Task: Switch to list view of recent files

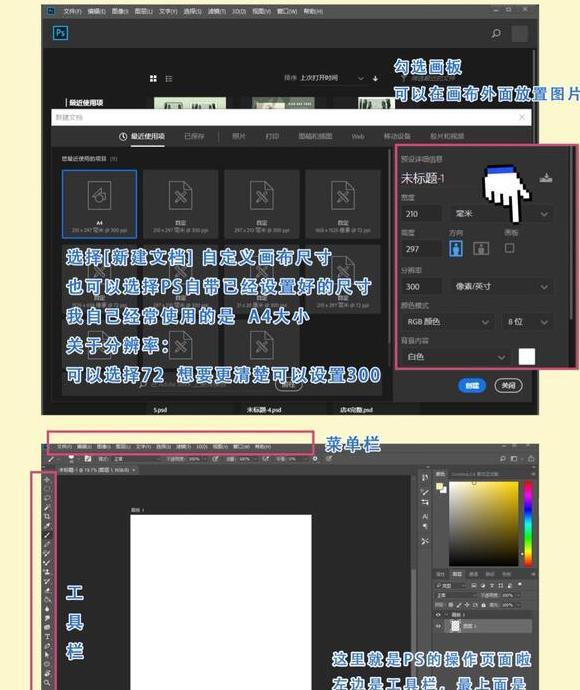Action: [169, 78]
